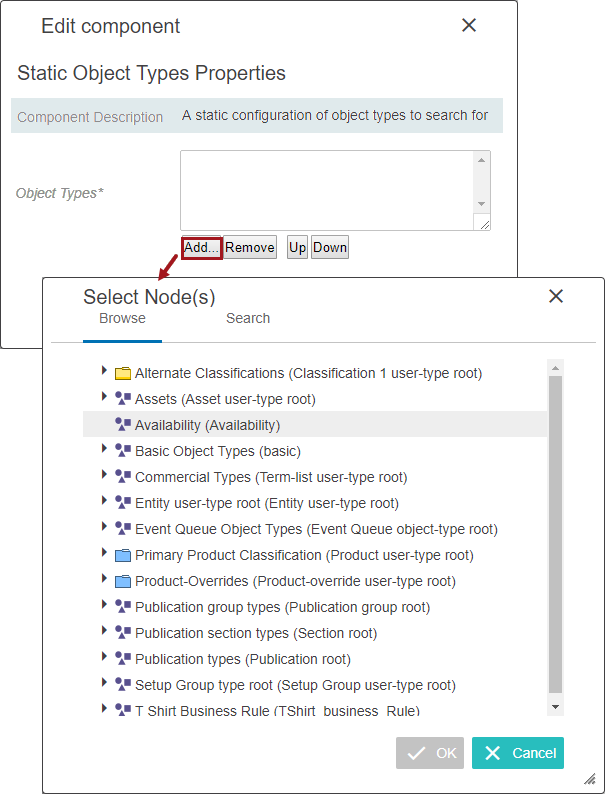Click the Down button to reorder
This screenshot has height=794, width=605.
coord(330,248)
